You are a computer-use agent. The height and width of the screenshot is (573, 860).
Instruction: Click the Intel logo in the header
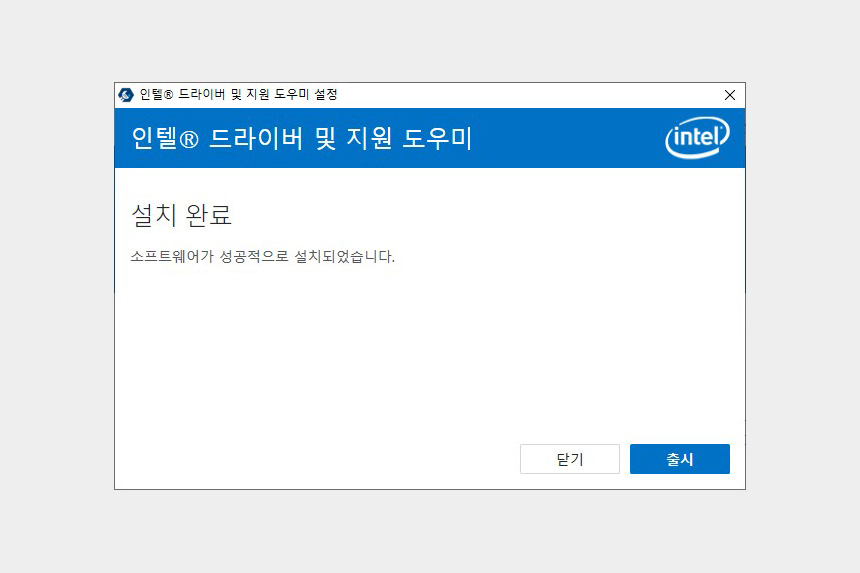click(x=697, y=138)
